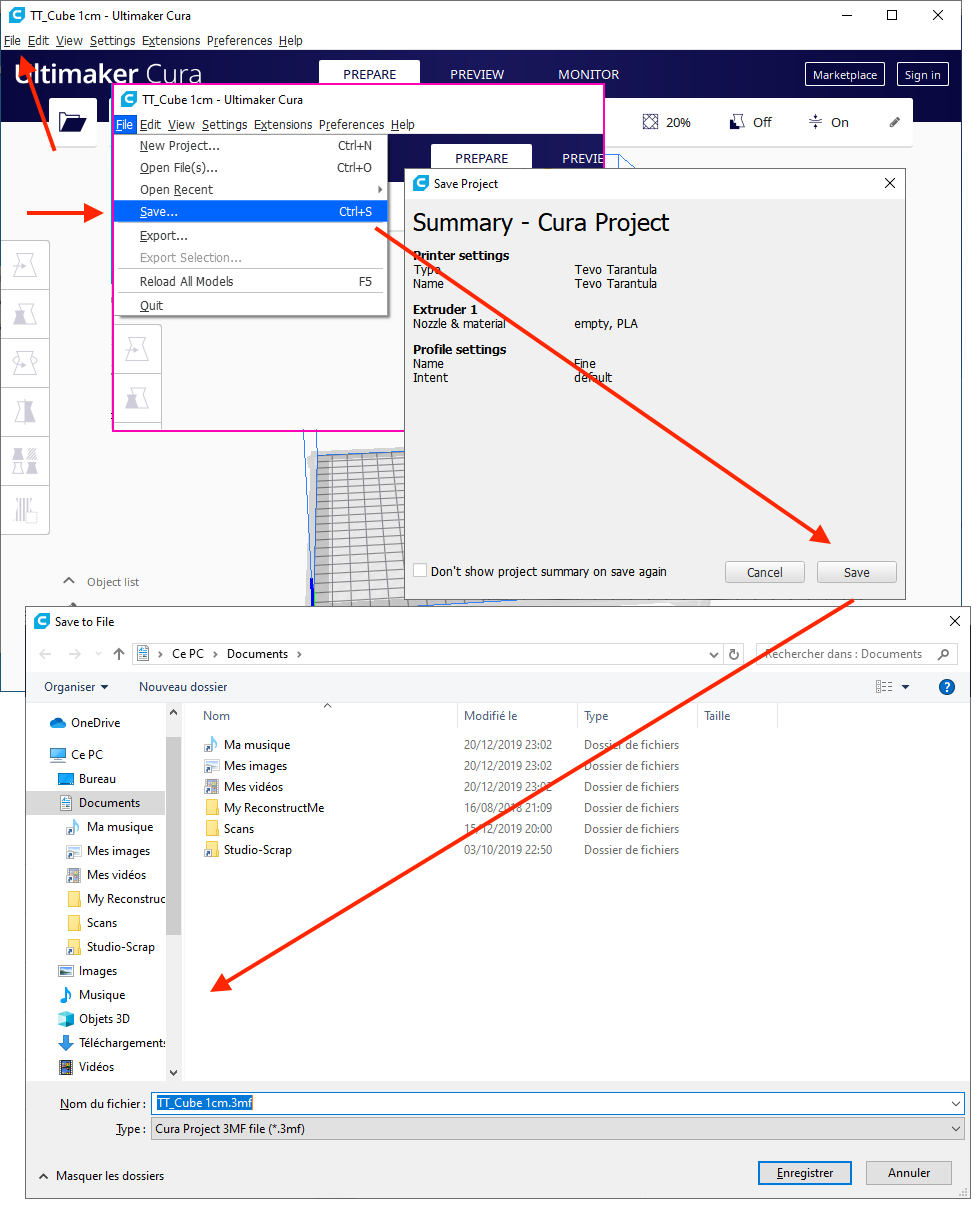
Task: Go back in the Save to File dialog
Action: click(45, 654)
